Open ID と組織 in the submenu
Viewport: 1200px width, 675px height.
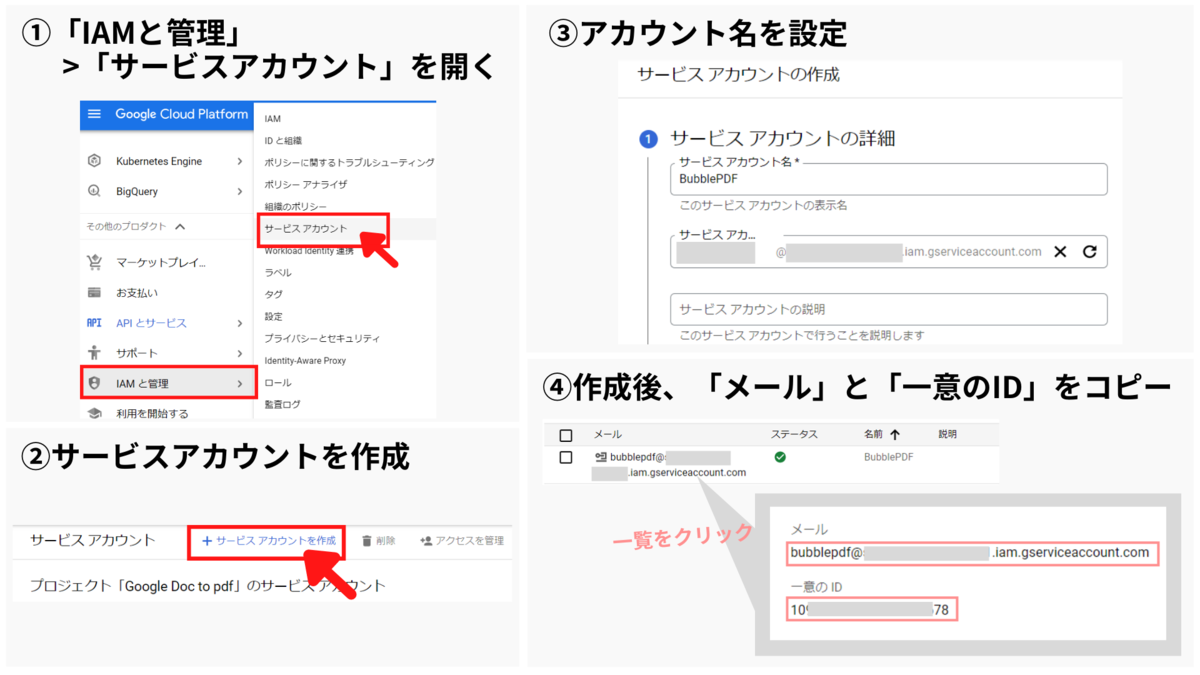283,141
